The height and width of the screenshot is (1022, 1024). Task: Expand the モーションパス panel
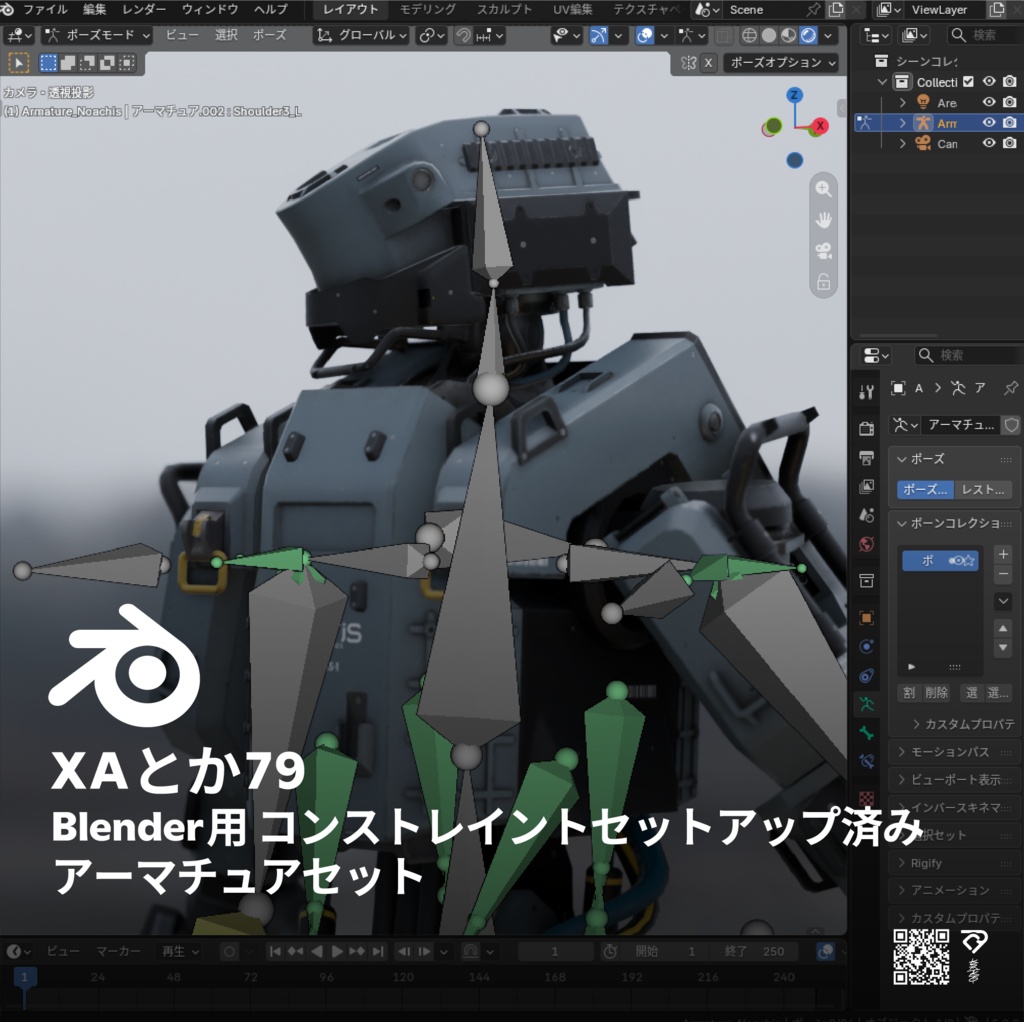point(954,752)
